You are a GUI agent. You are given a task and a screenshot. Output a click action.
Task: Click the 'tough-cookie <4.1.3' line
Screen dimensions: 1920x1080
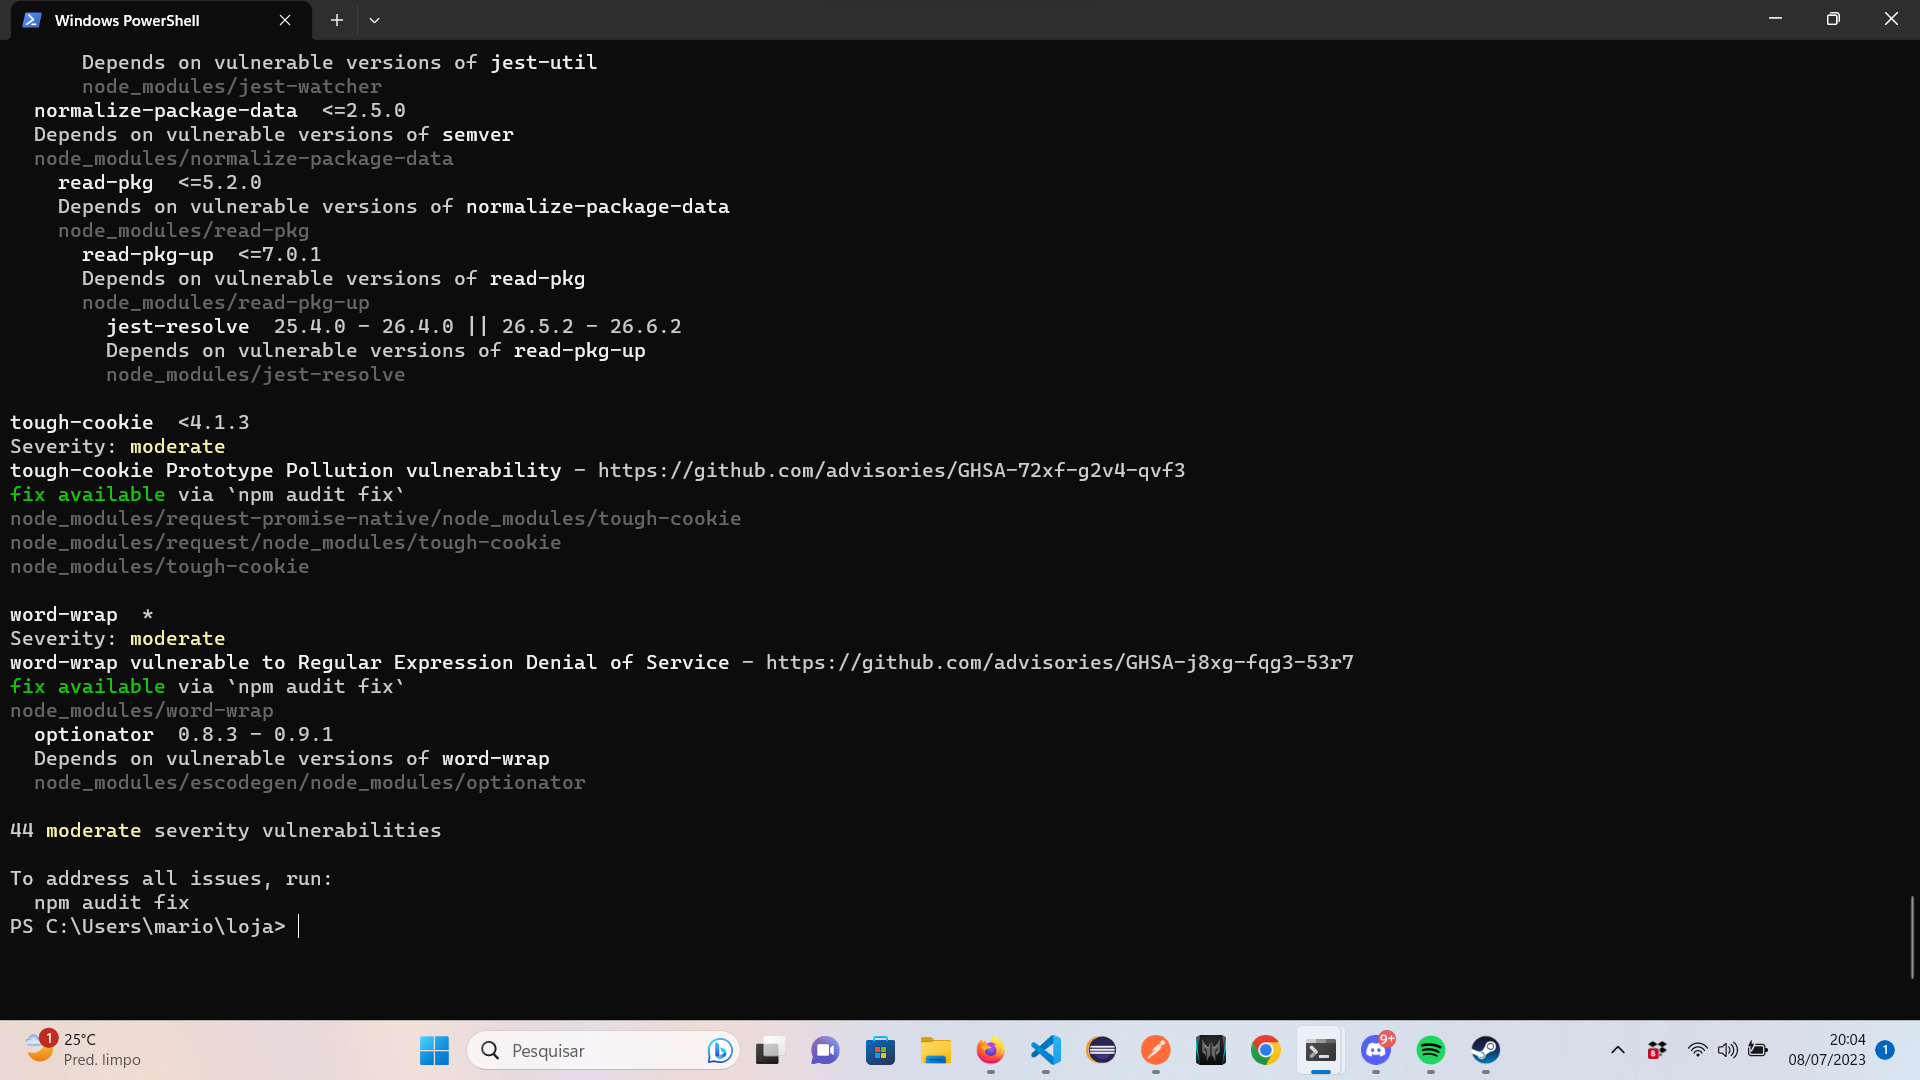130,423
